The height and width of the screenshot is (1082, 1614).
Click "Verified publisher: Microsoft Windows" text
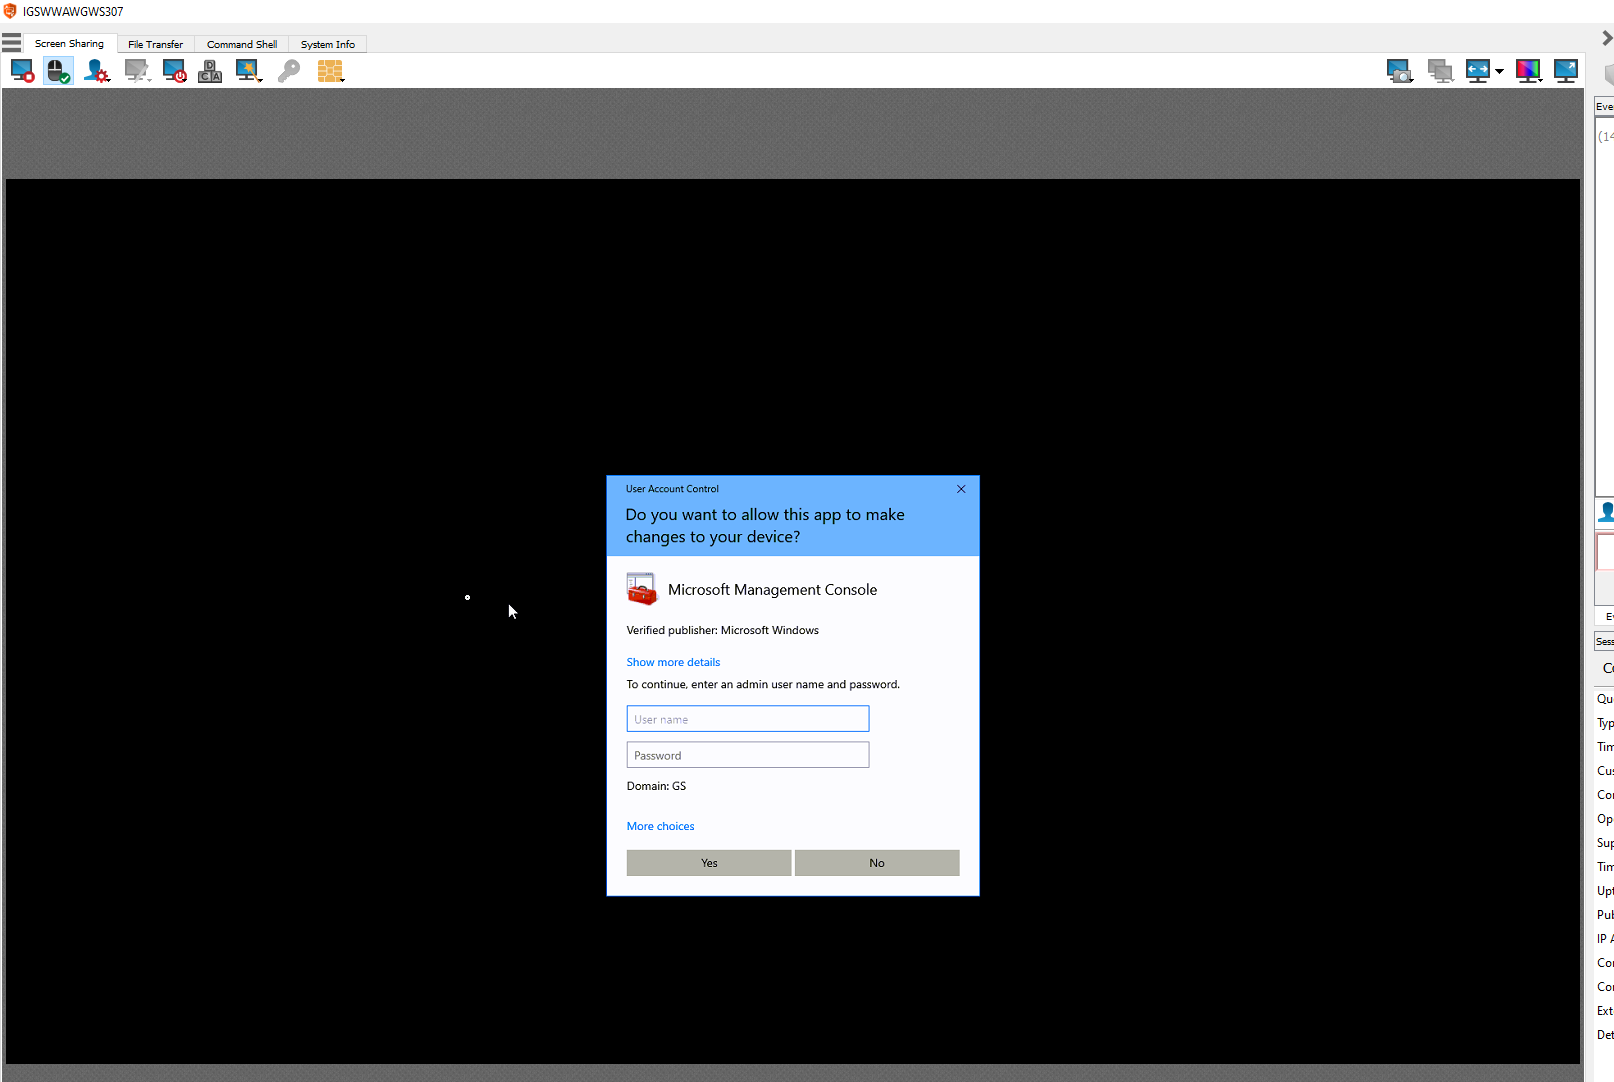(x=722, y=630)
